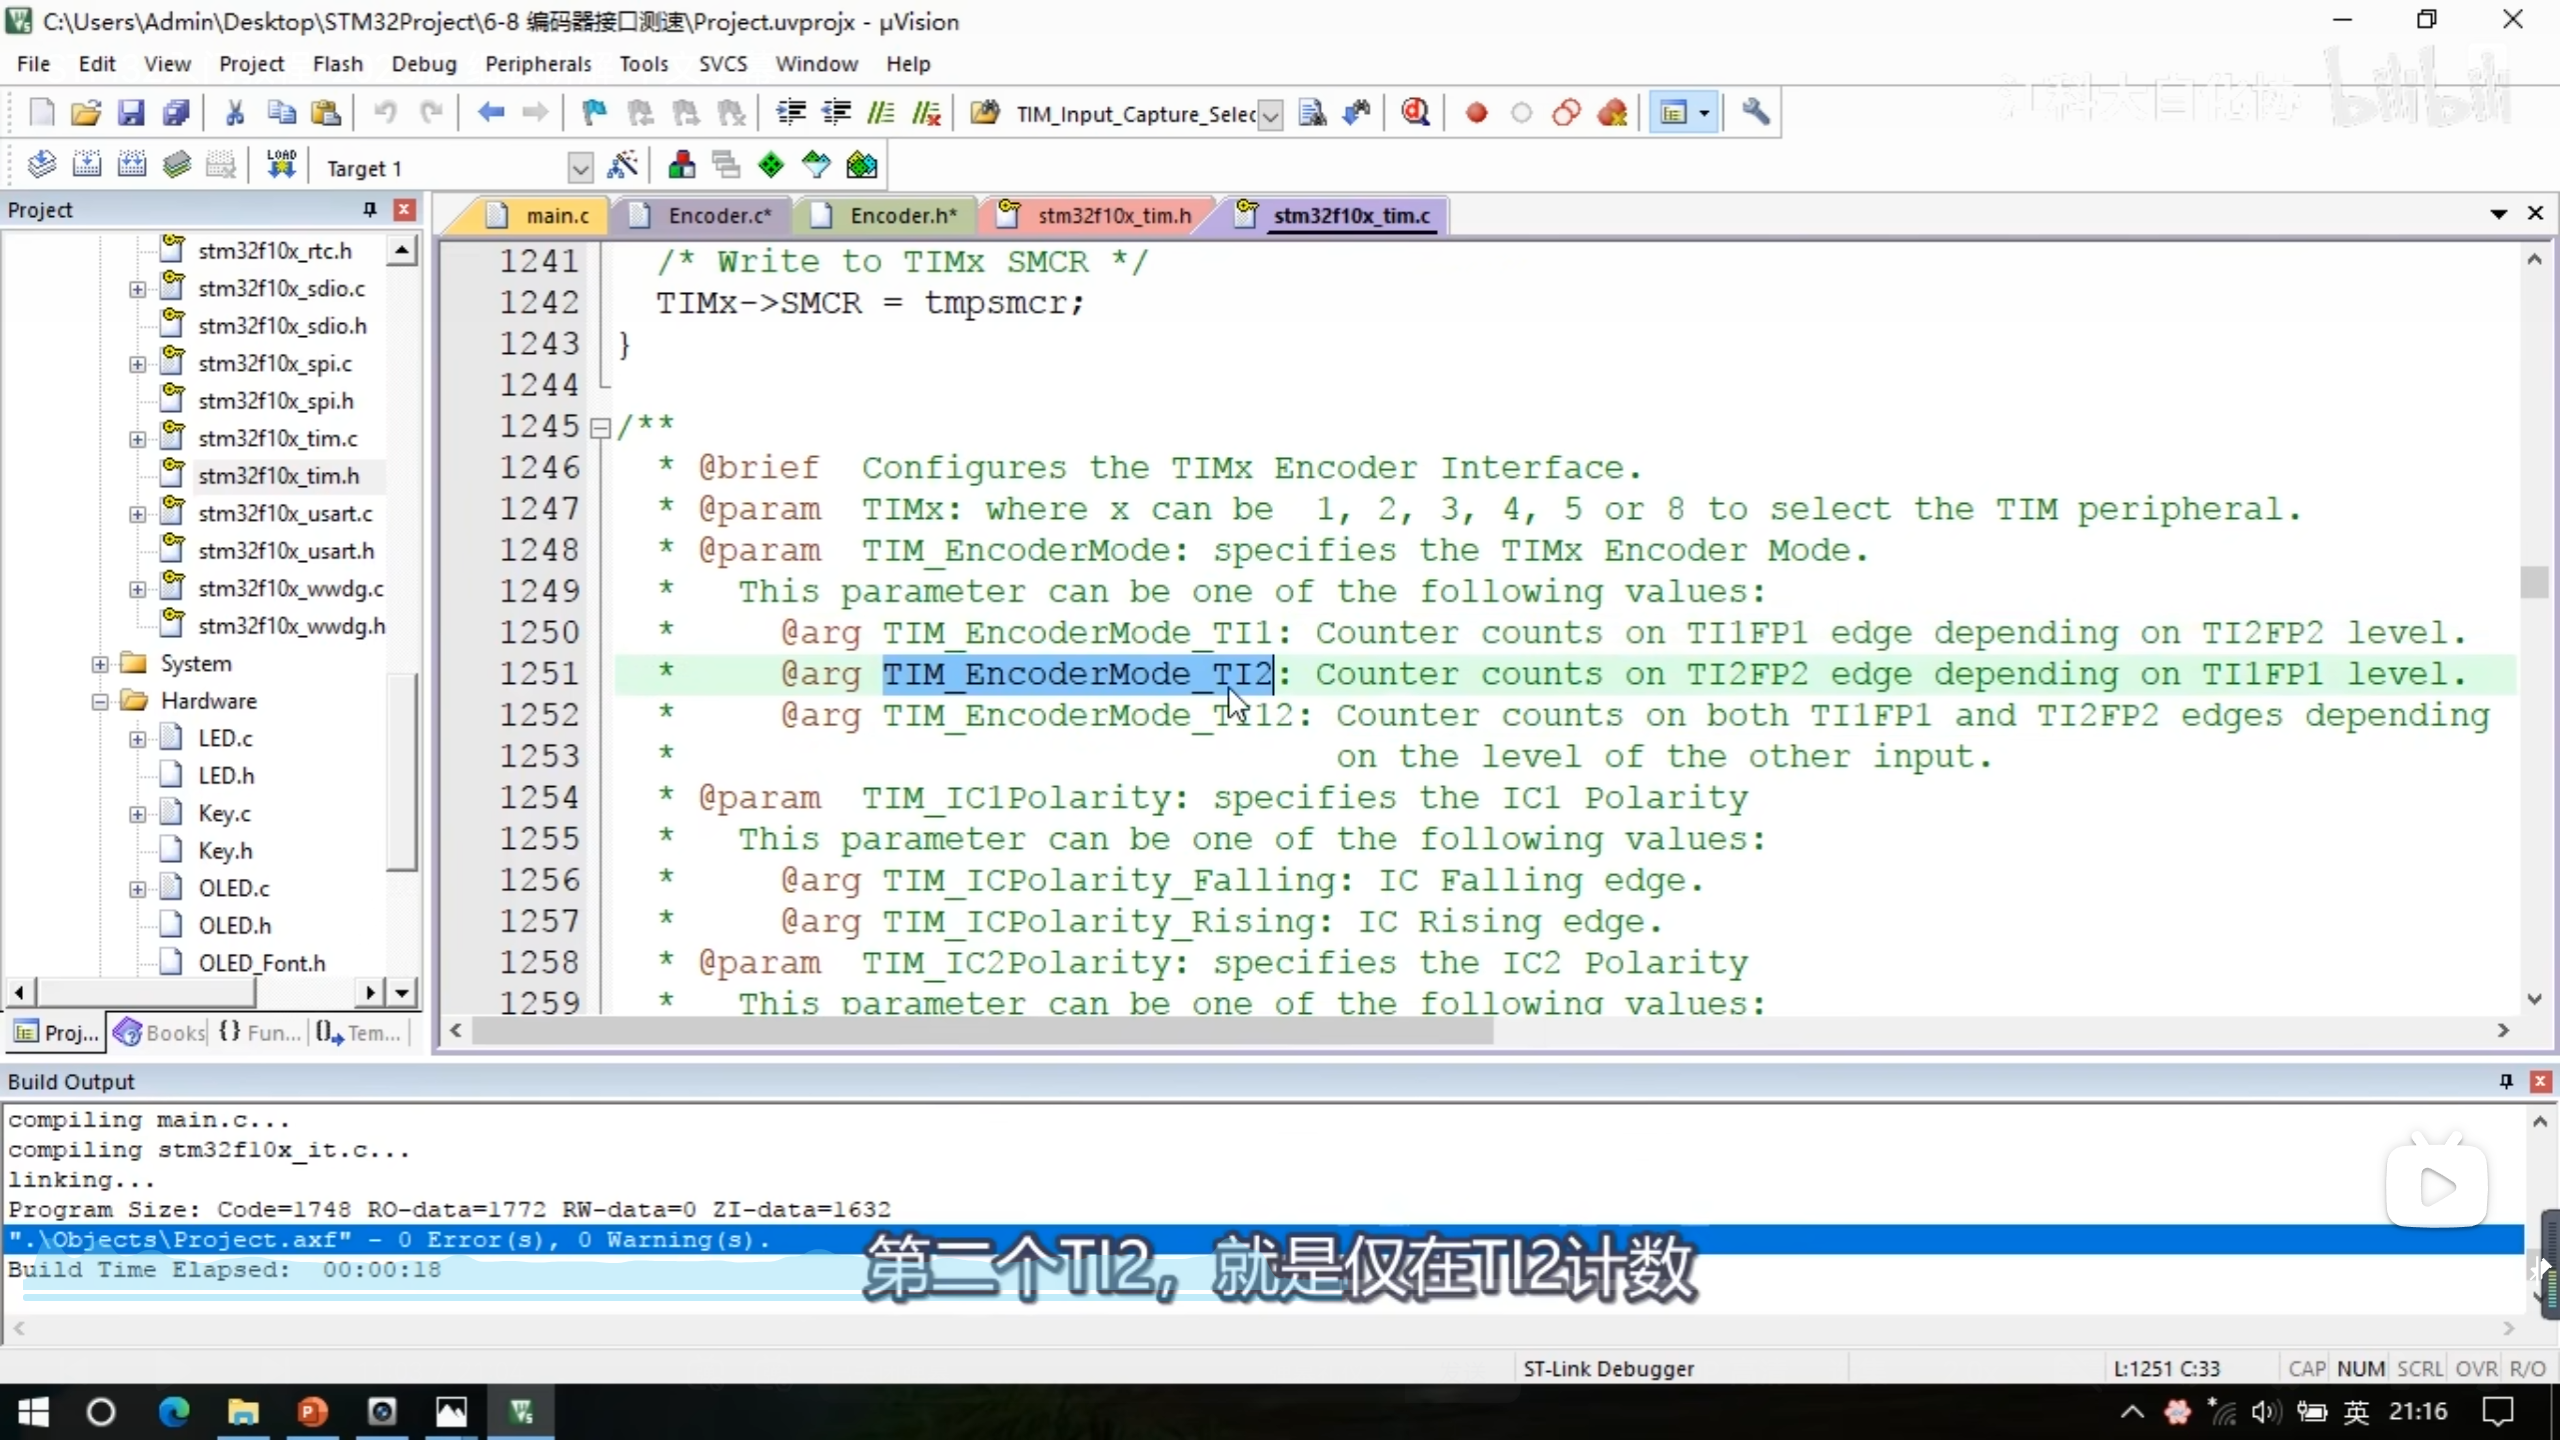
Task: Open the Peripherals menu
Action: click(537, 64)
